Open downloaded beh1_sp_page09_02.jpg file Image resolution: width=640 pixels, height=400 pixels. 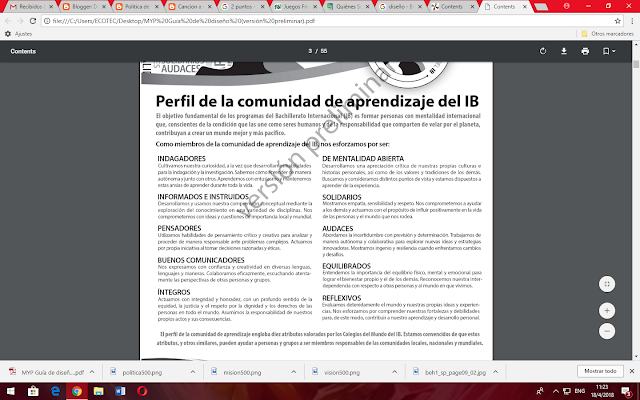[450, 372]
